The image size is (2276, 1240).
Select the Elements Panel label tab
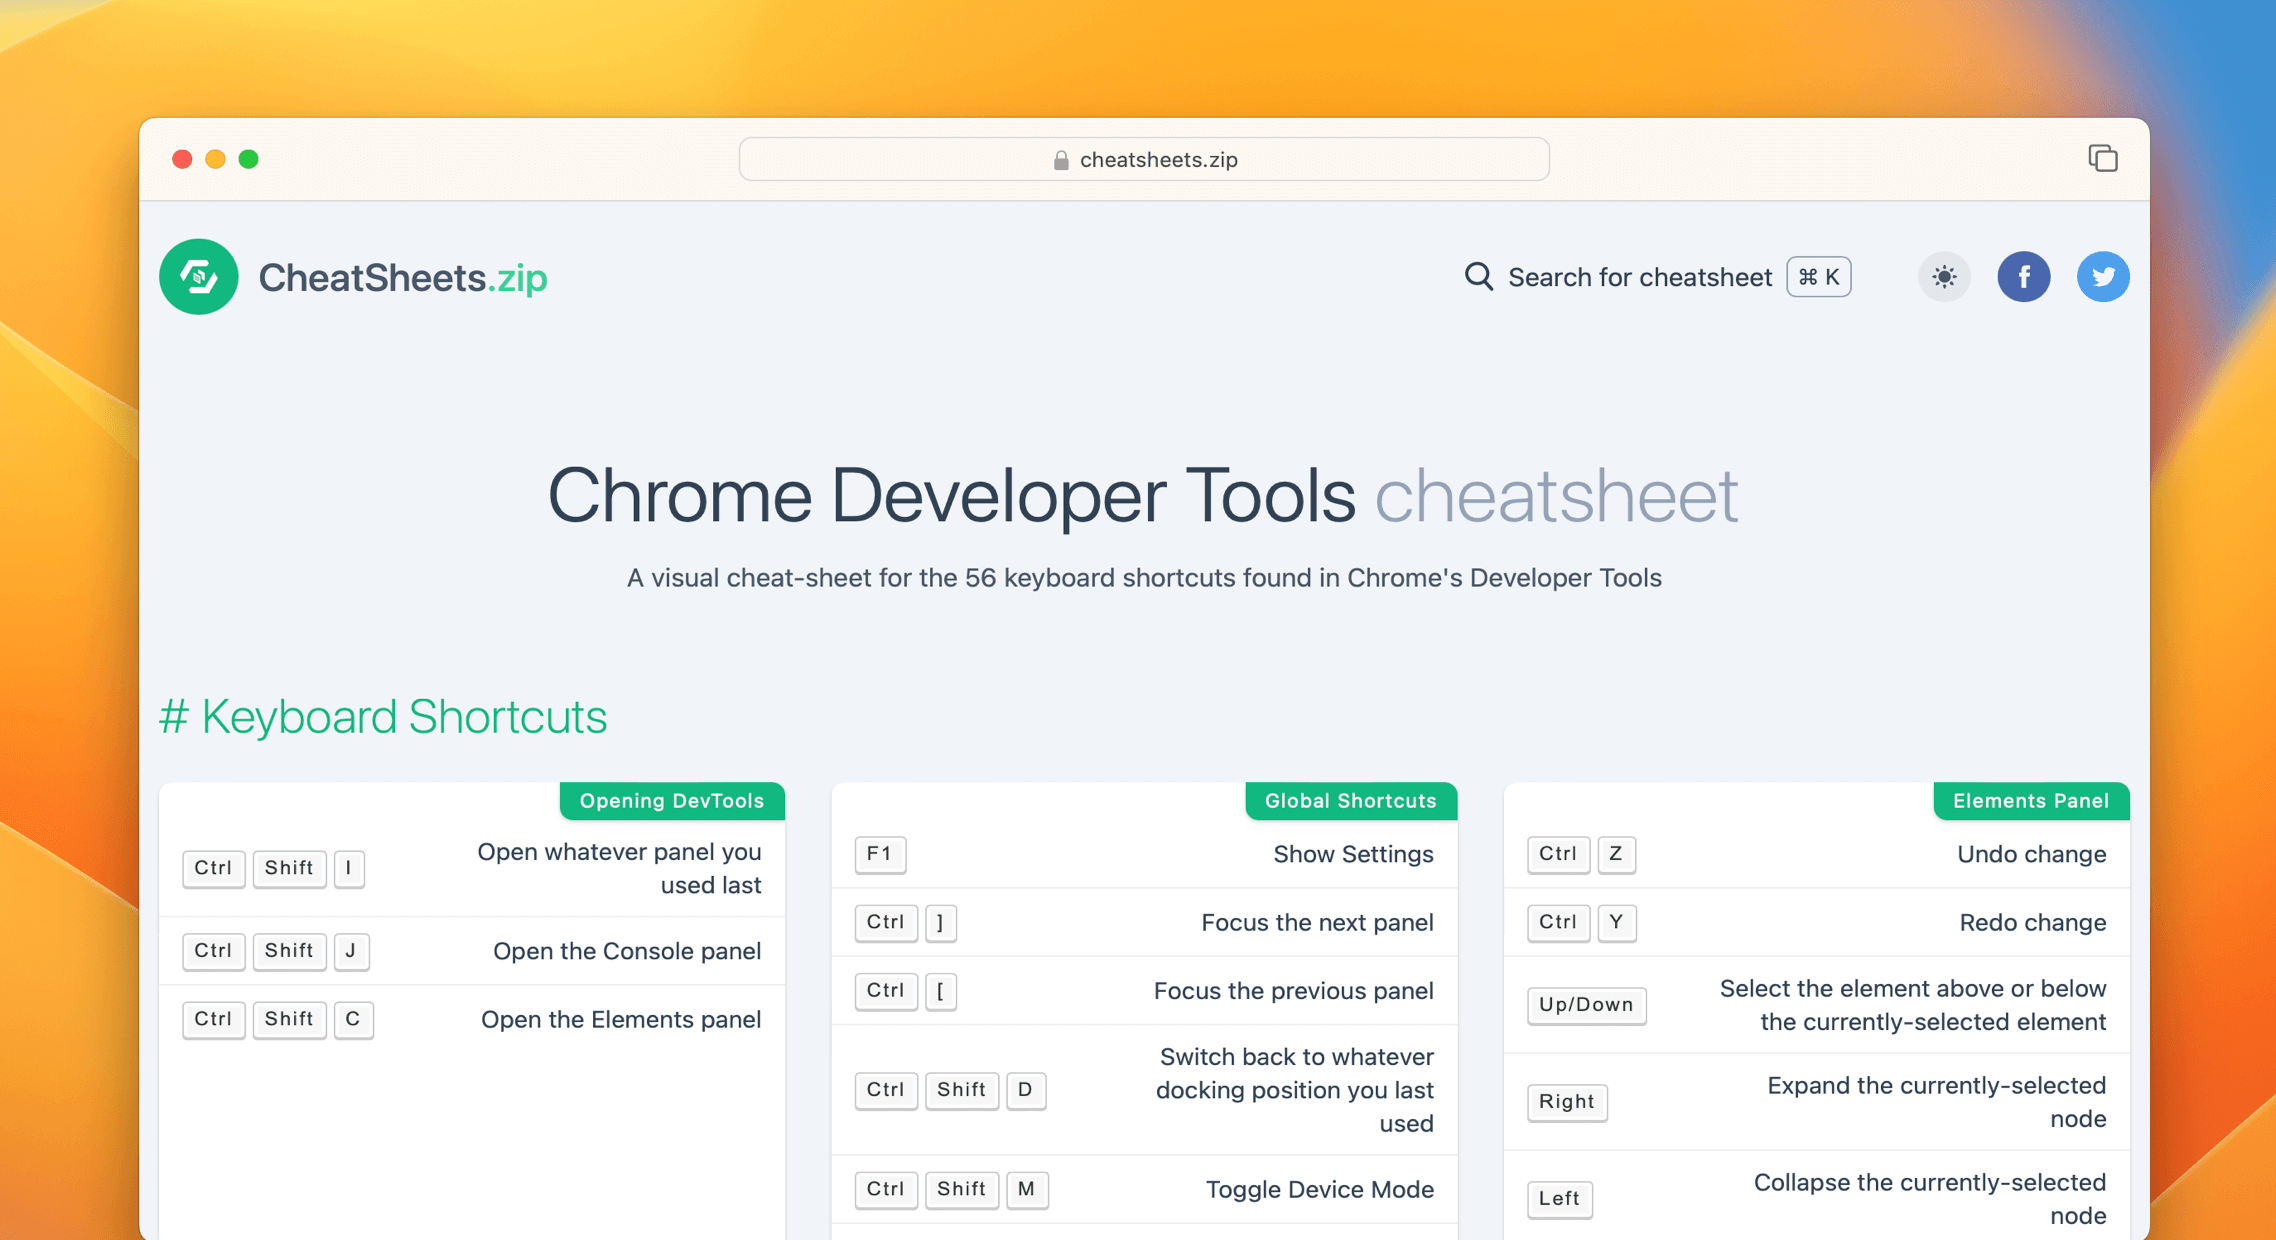(x=2030, y=801)
